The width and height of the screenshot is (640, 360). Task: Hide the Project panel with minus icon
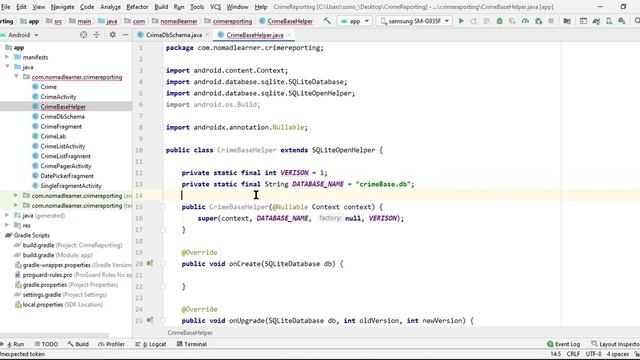(x=125, y=35)
